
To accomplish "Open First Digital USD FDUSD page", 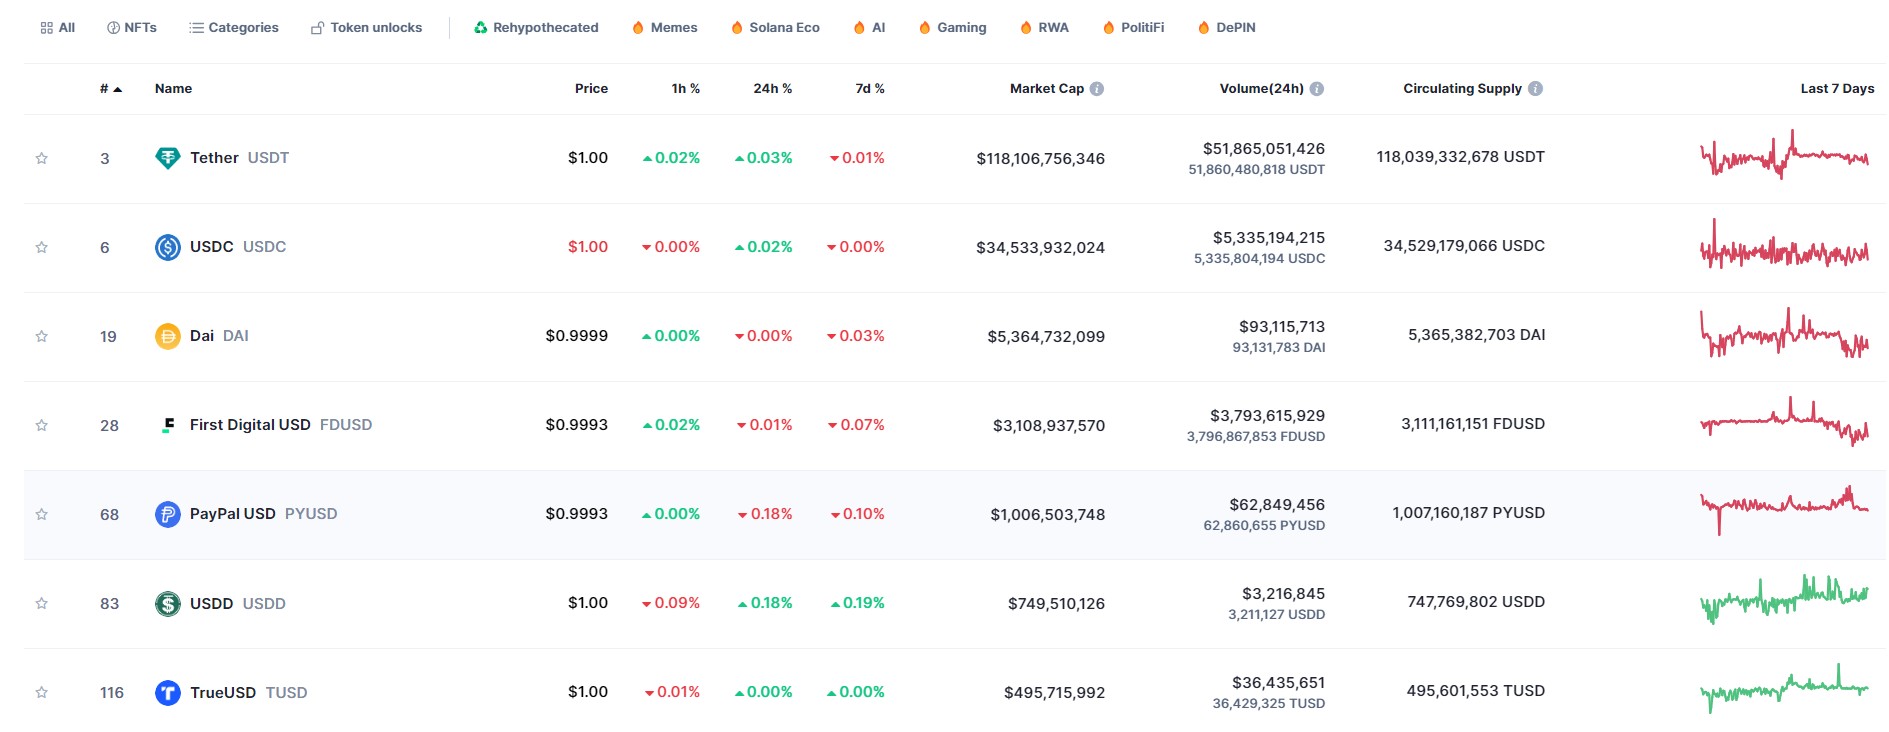I will coord(281,425).
